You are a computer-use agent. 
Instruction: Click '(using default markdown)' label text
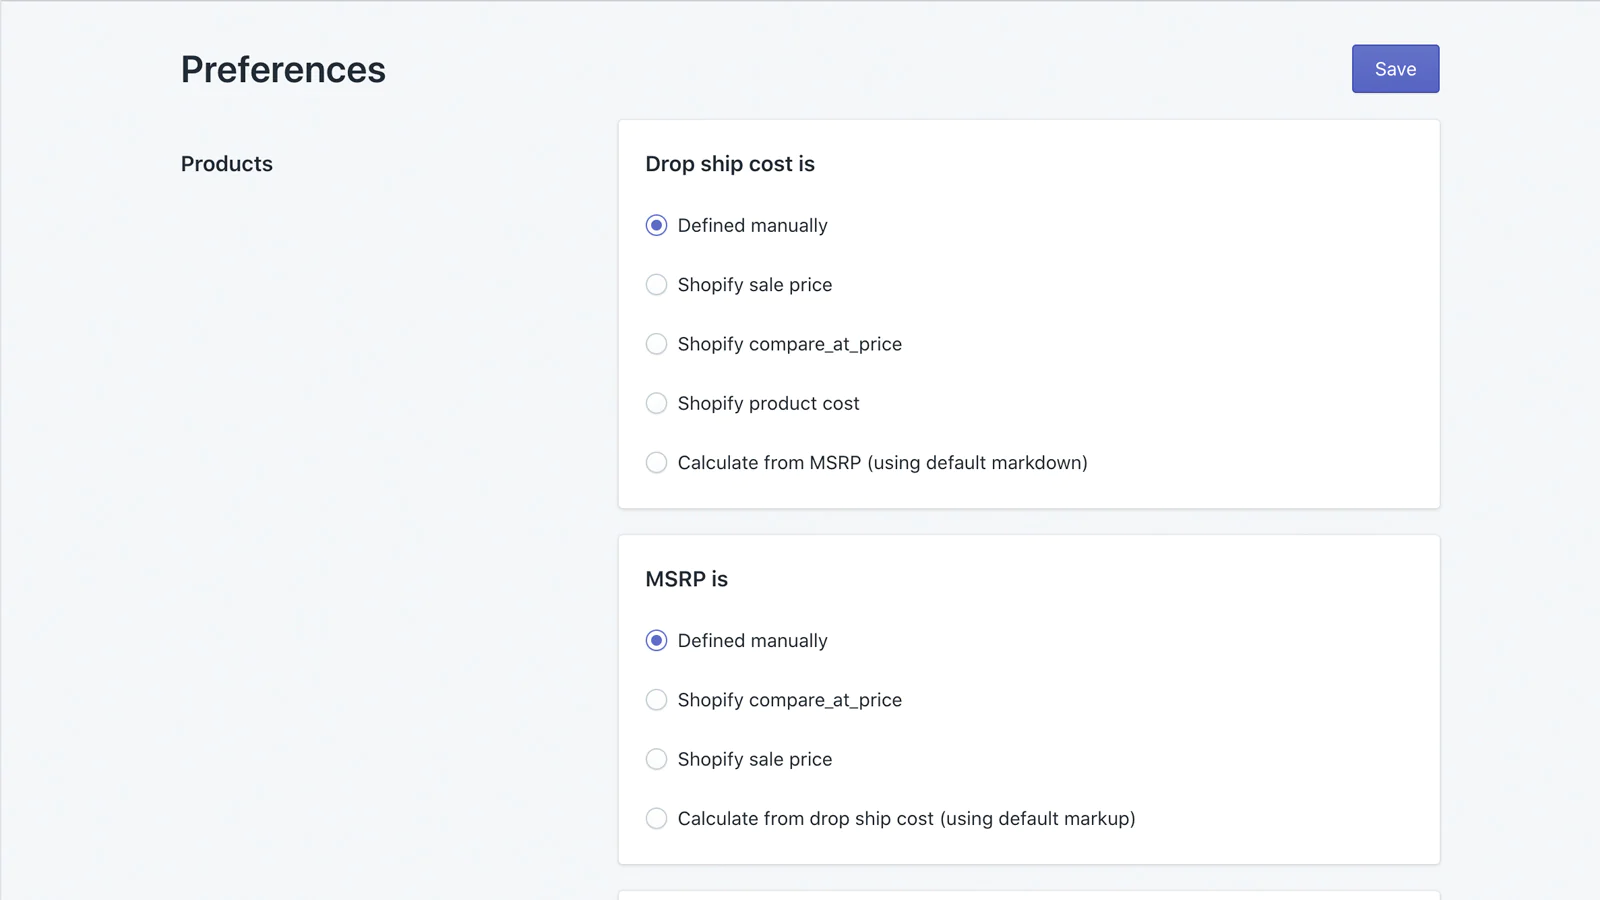pyautogui.click(x=977, y=463)
